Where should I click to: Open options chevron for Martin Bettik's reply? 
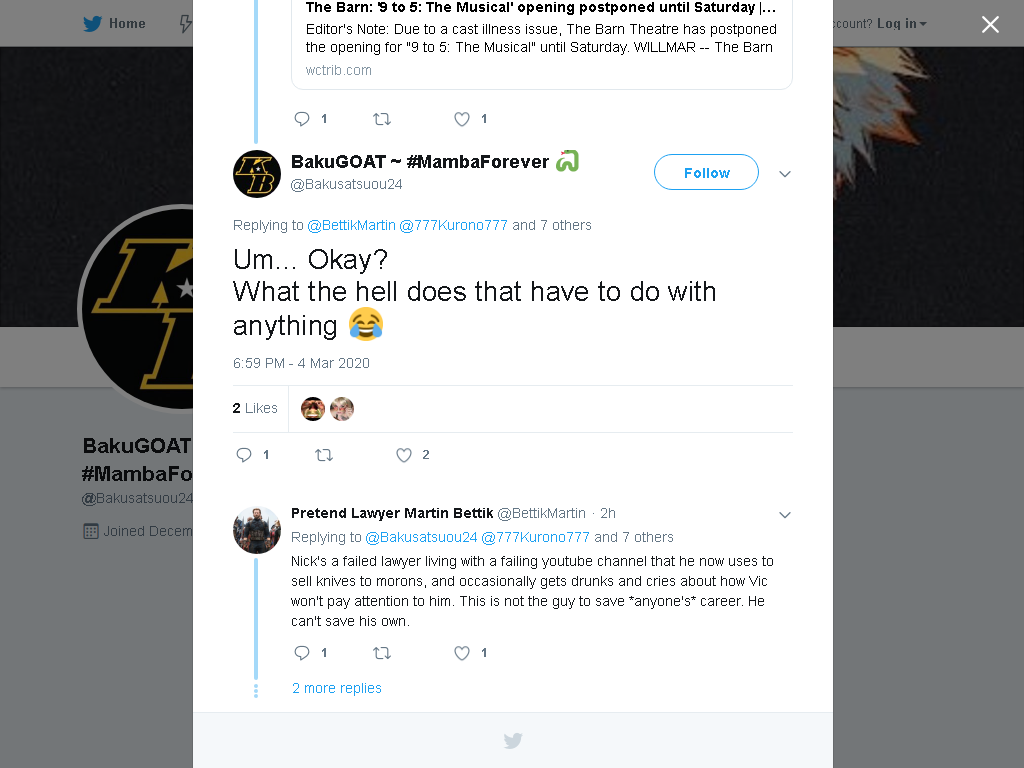(785, 515)
